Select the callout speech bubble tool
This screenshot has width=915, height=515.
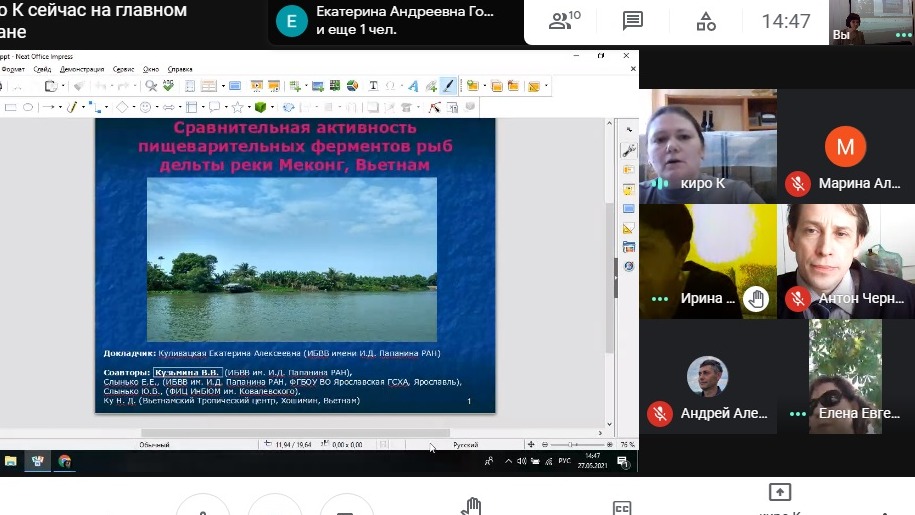pyautogui.click(x=215, y=107)
